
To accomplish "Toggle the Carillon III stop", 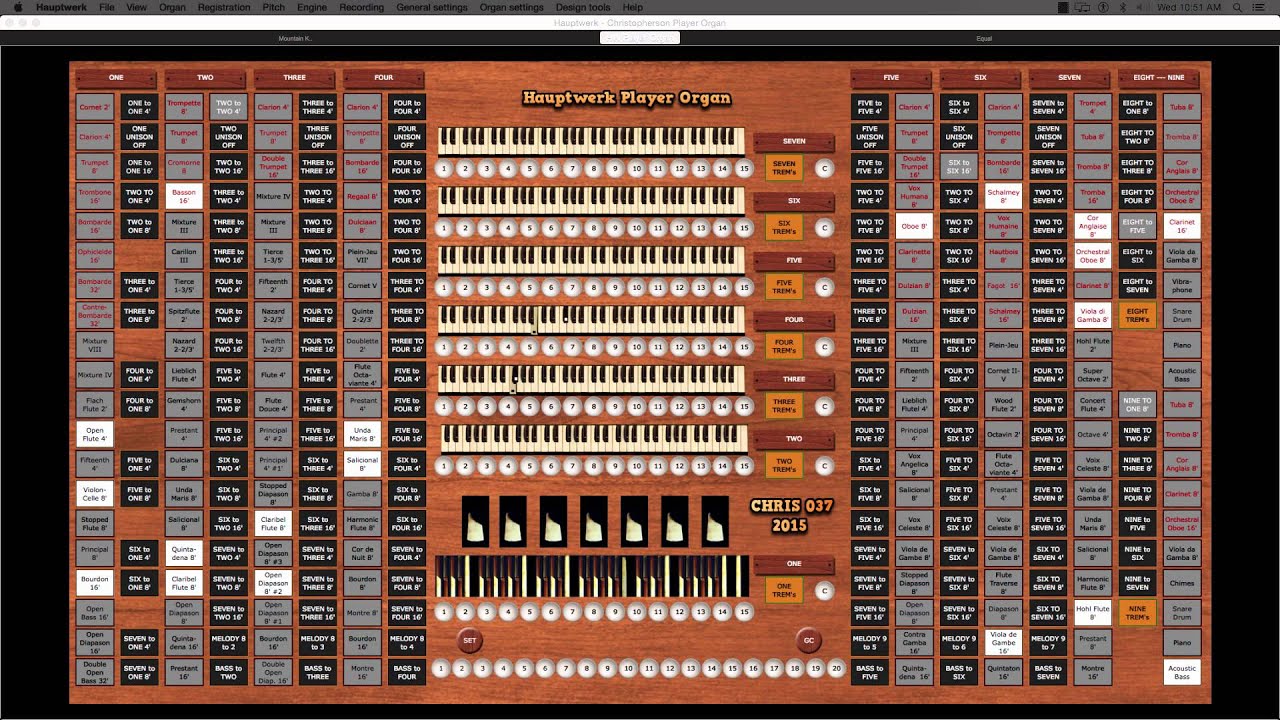I will (x=184, y=255).
